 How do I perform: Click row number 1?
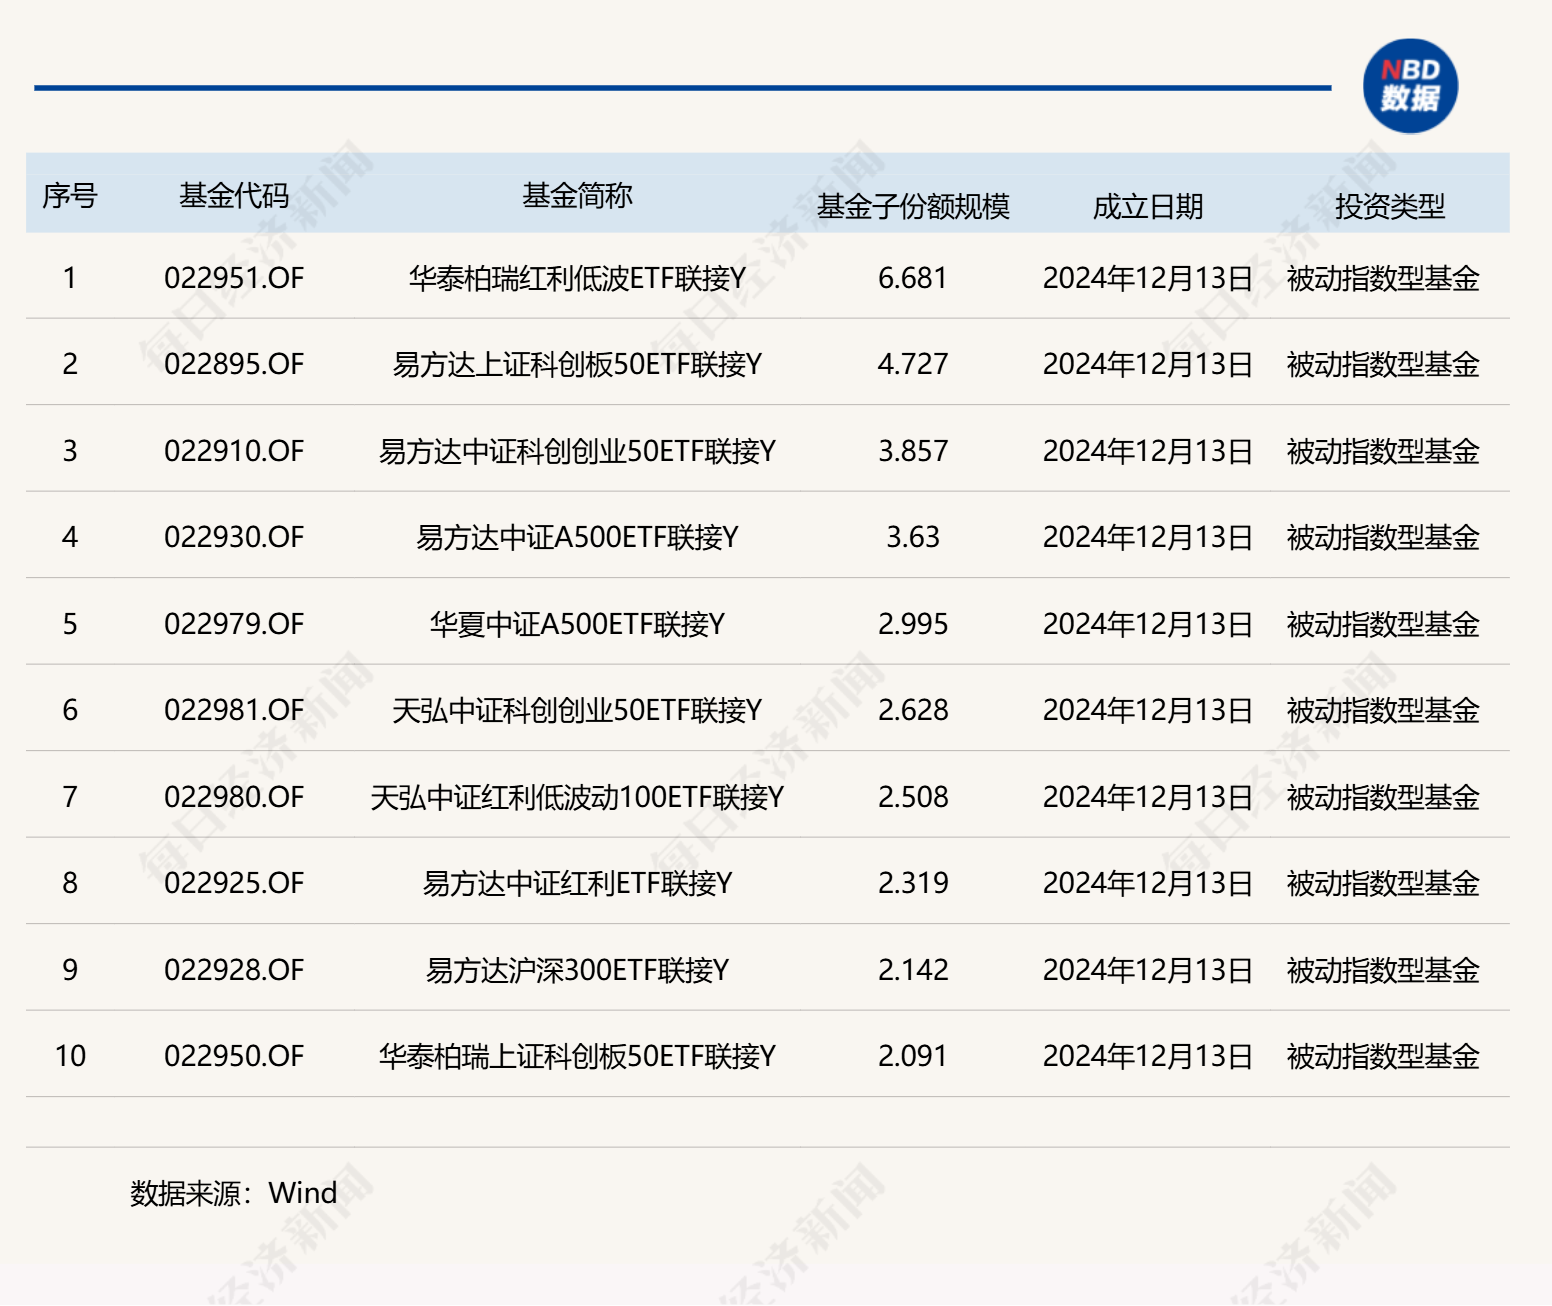(70, 278)
